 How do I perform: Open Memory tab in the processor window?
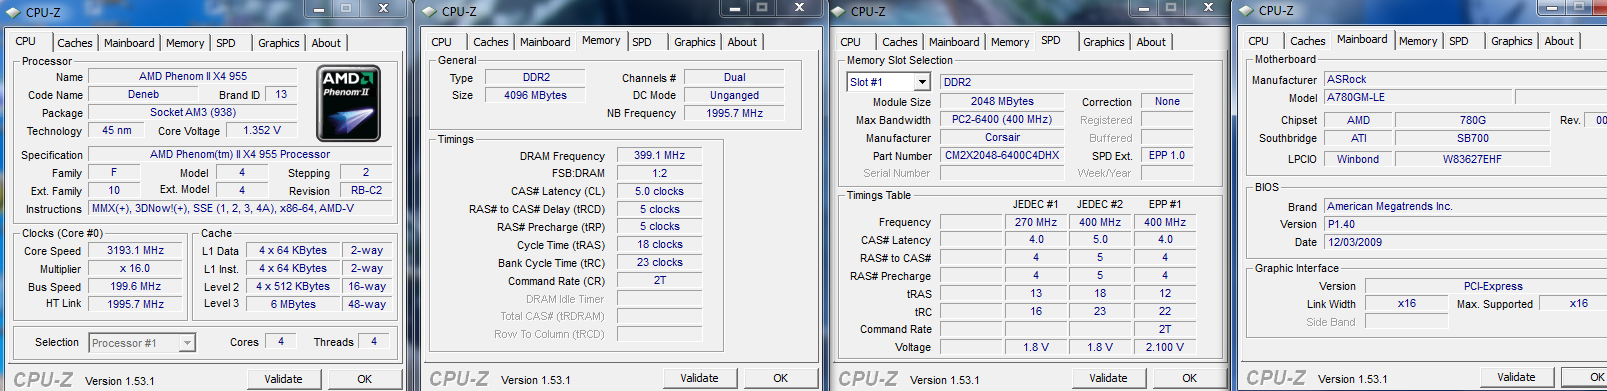pos(185,43)
